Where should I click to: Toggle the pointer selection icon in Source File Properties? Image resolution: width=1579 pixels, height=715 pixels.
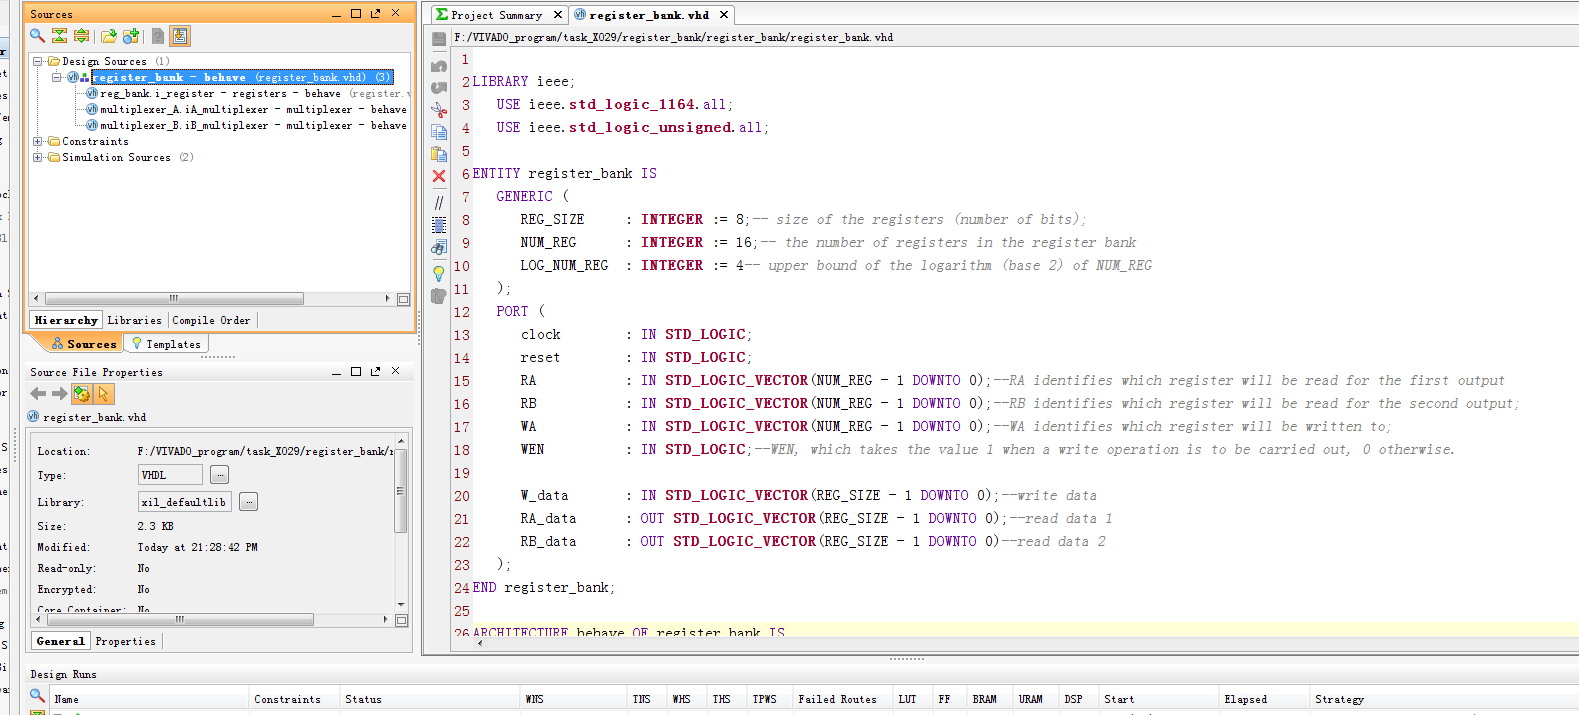[104, 394]
